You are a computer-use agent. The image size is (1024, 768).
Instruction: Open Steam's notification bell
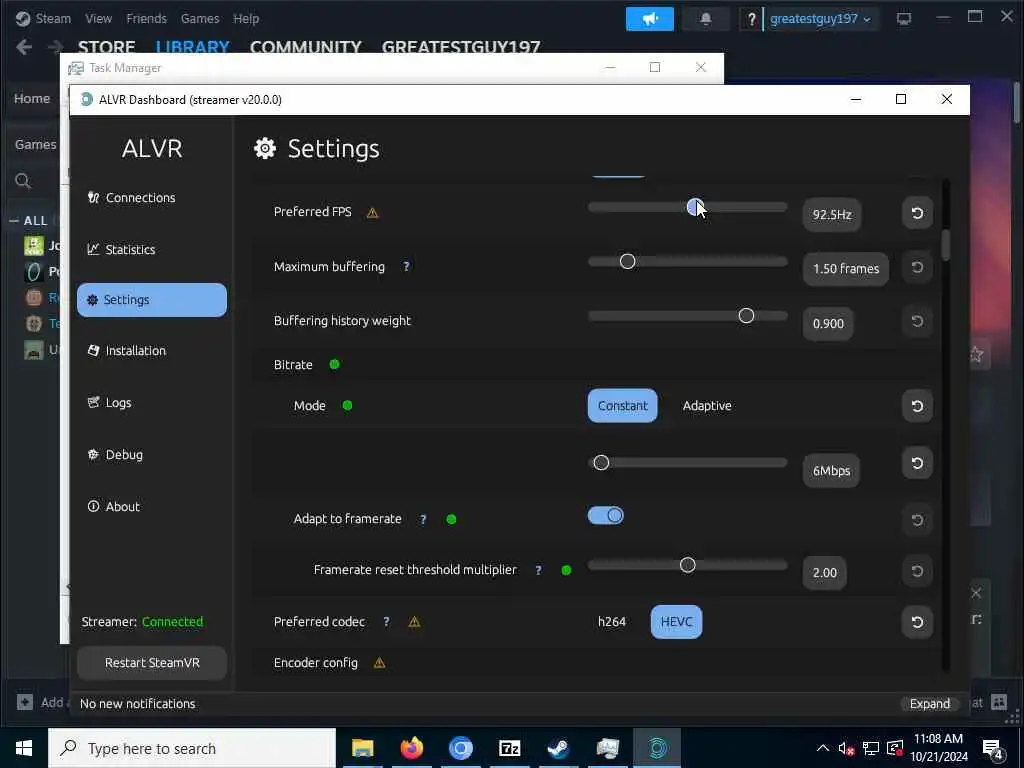(x=706, y=19)
